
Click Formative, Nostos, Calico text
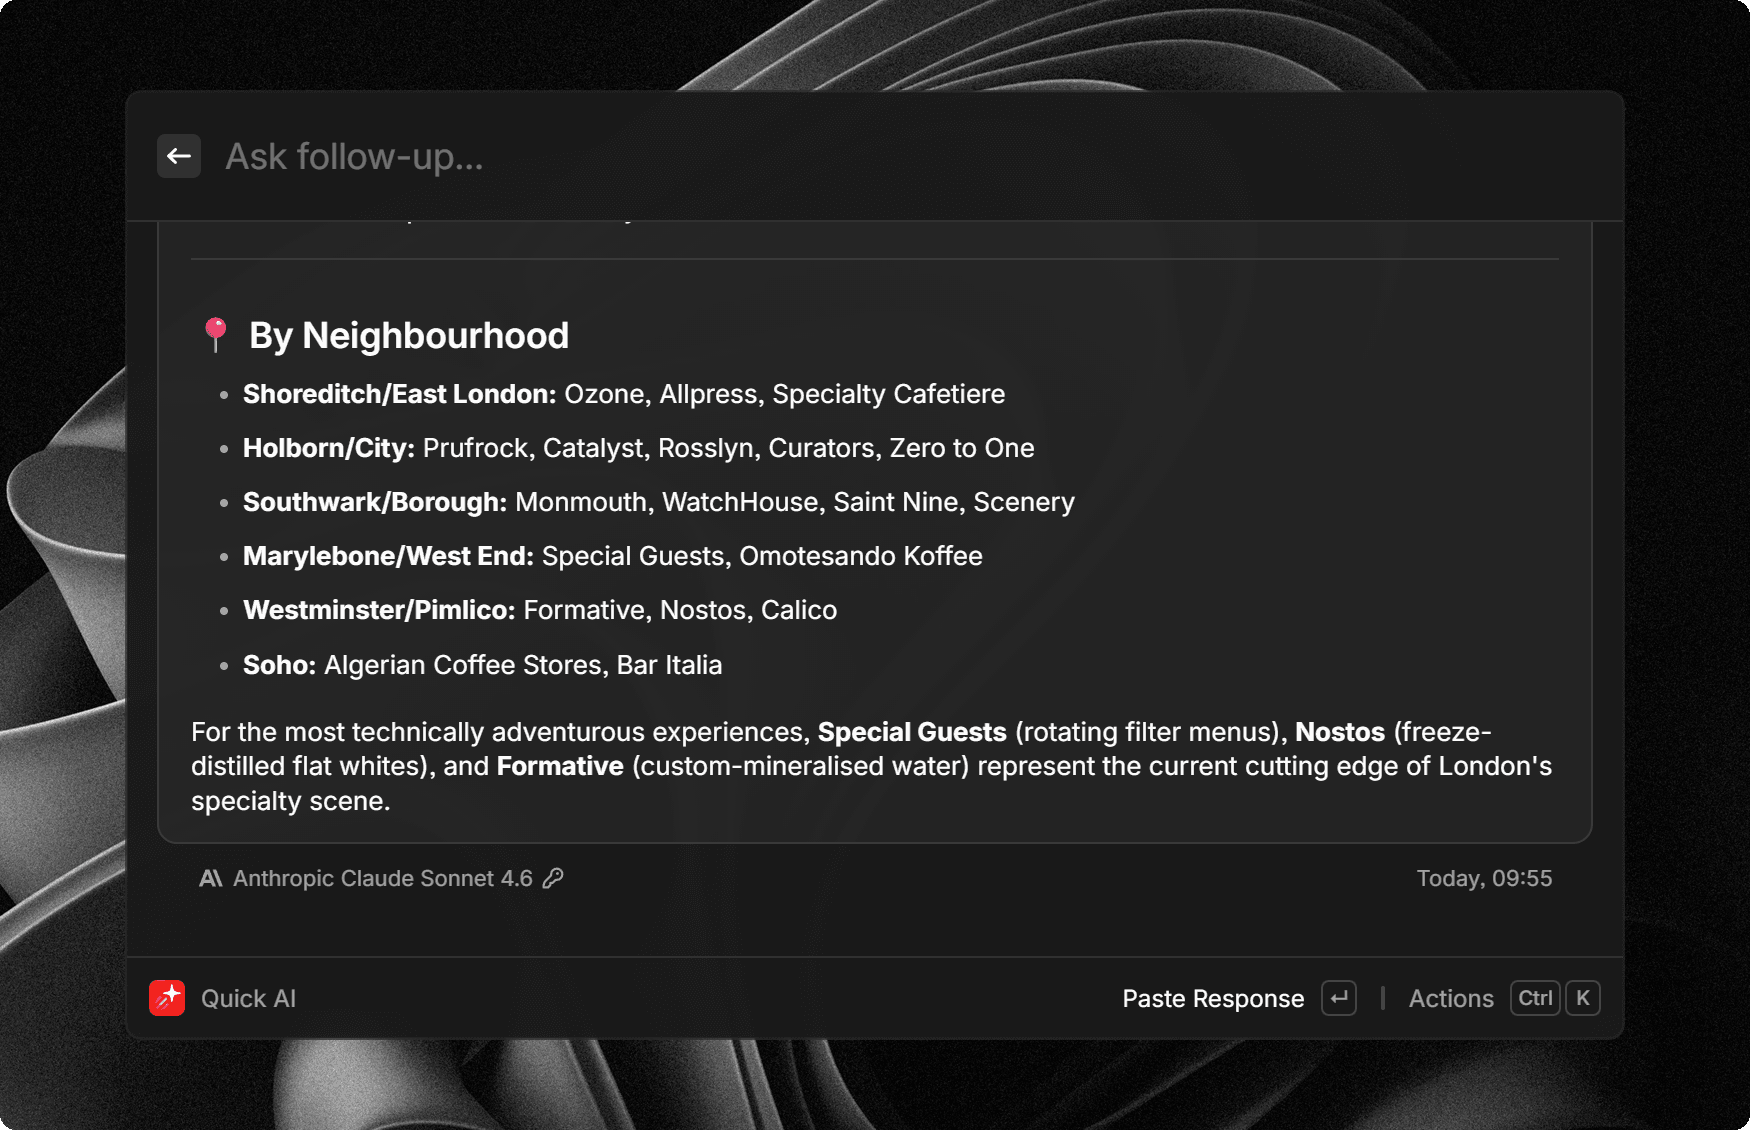pyautogui.click(x=680, y=610)
